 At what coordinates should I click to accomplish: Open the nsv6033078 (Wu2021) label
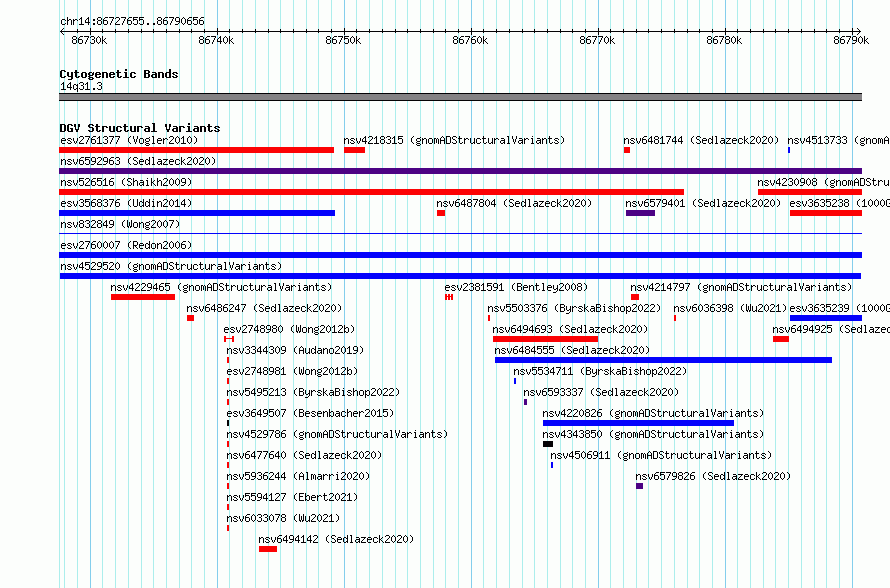(x=283, y=518)
